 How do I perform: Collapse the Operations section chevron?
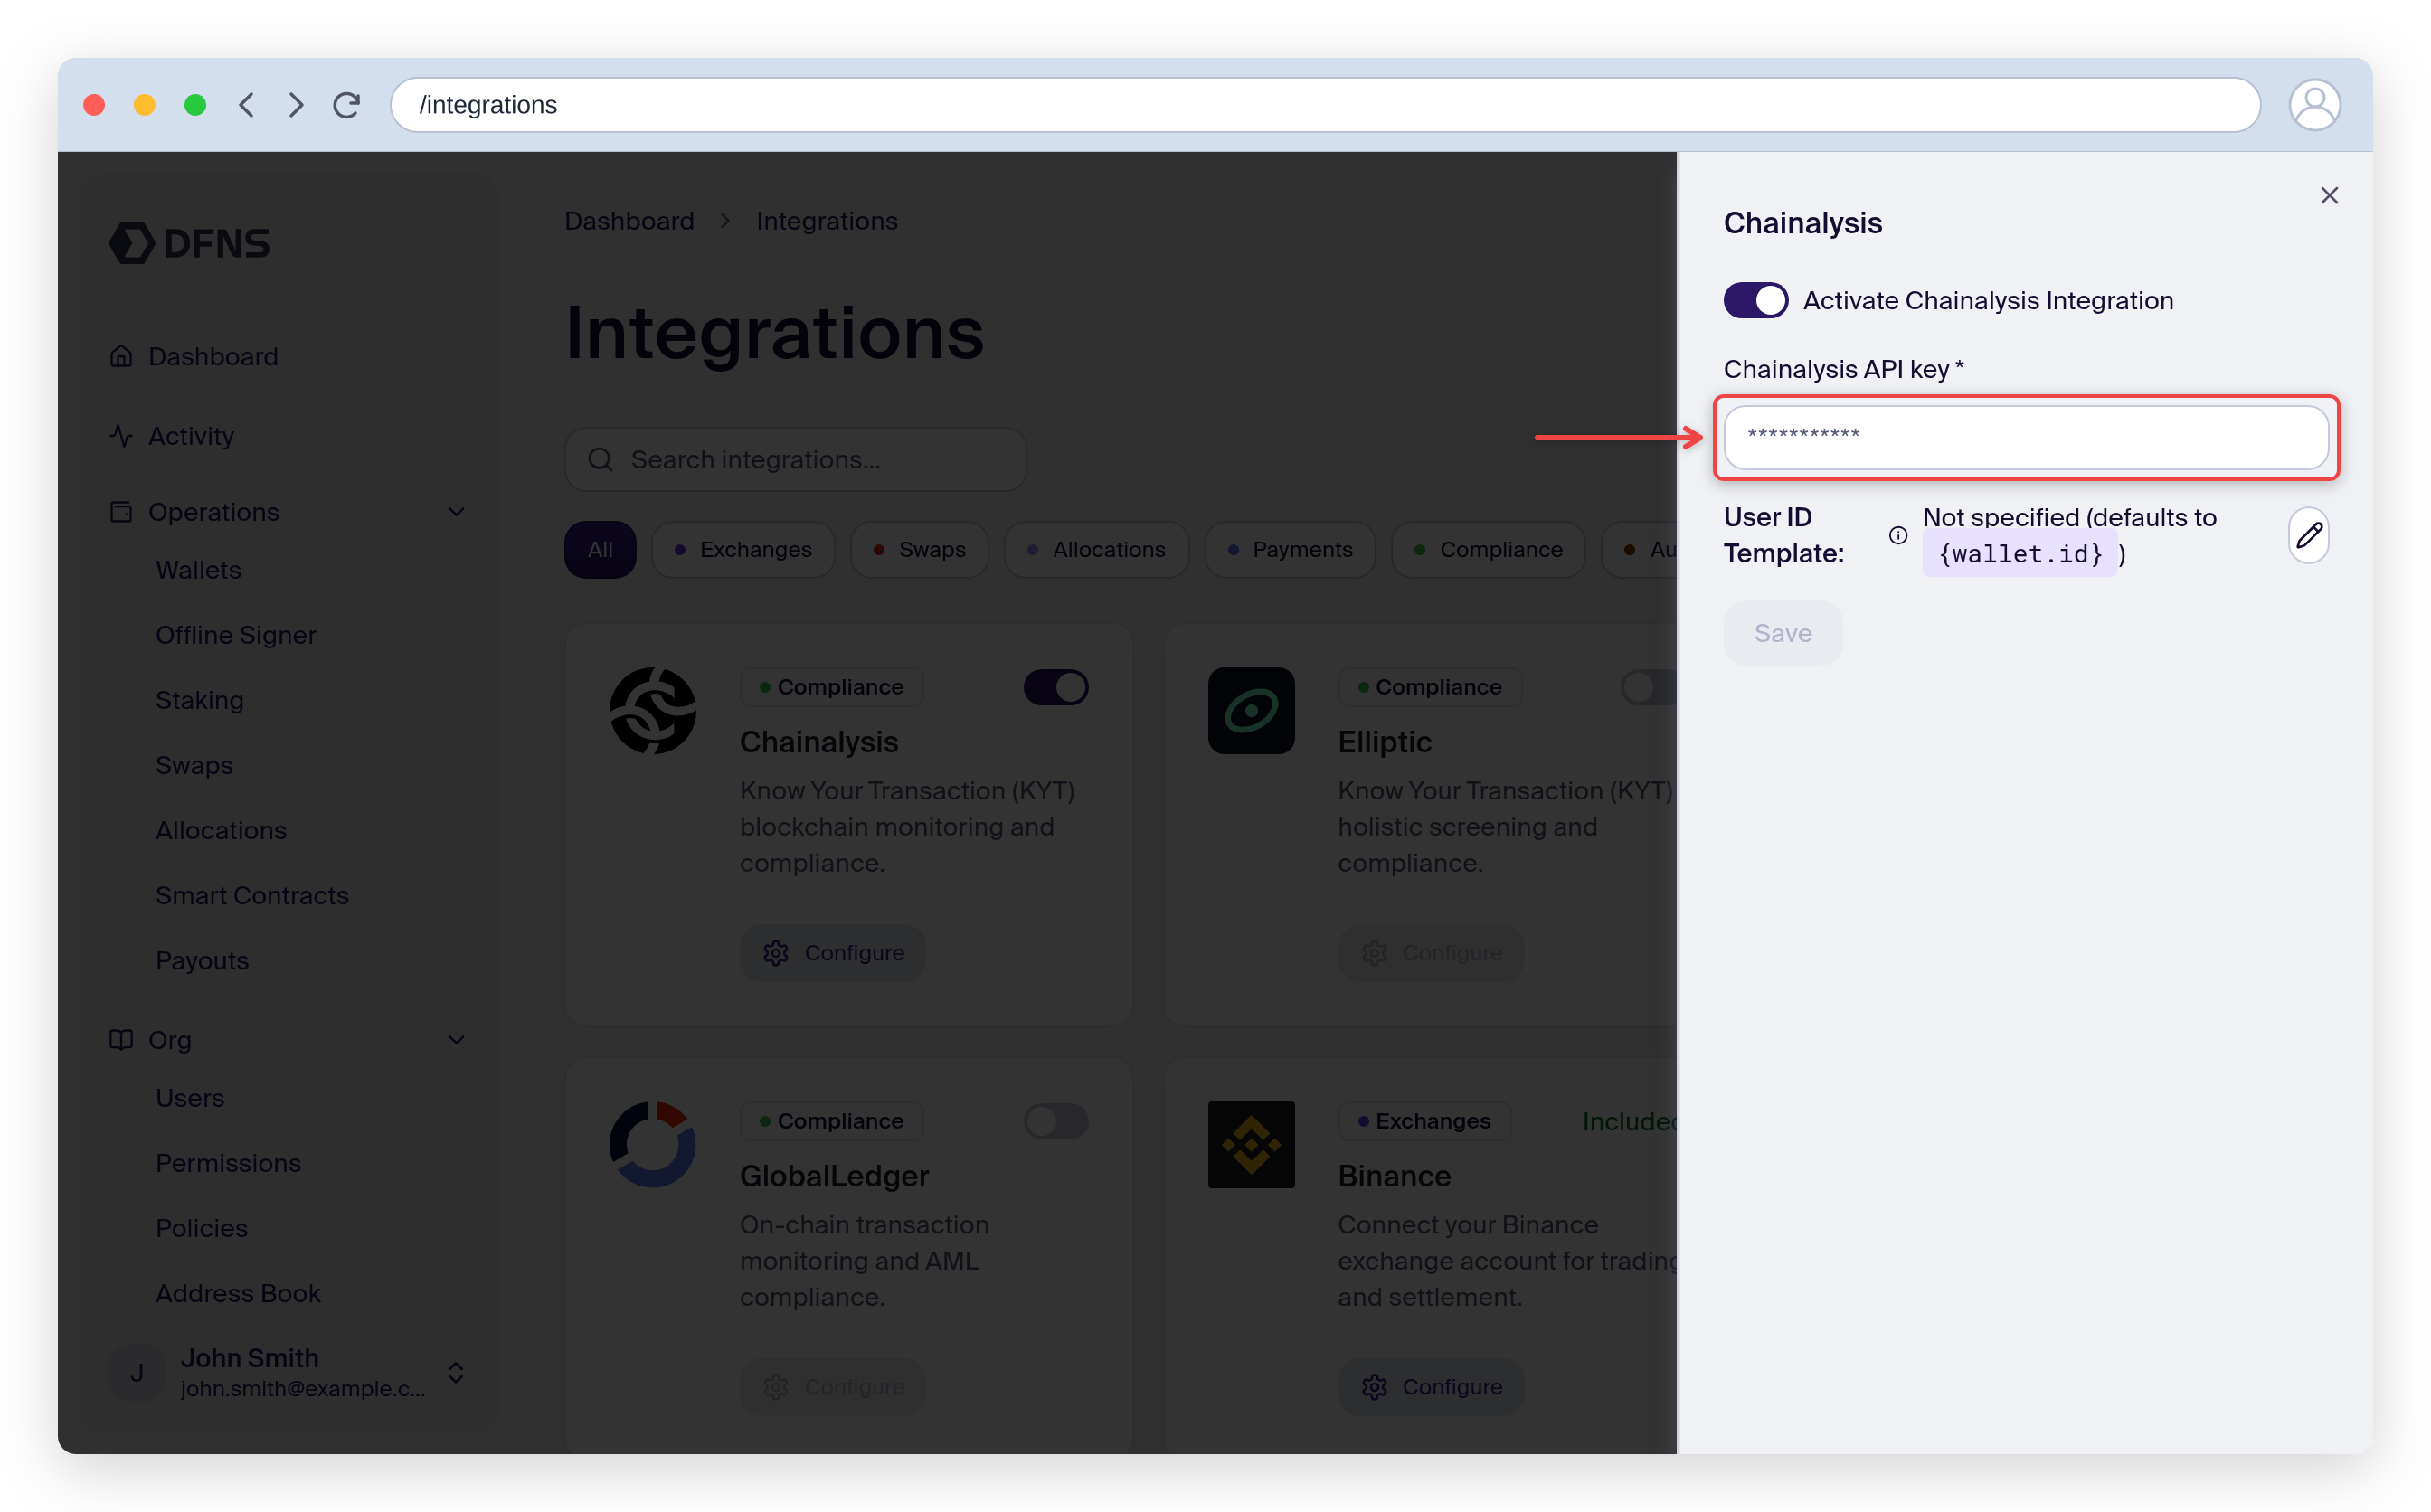click(x=457, y=512)
